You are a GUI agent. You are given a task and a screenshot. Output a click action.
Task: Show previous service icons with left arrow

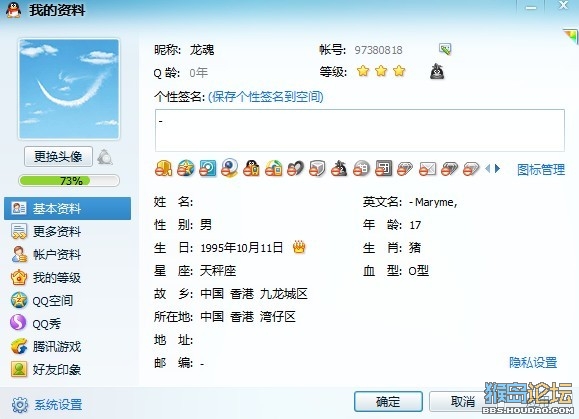(x=488, y=169)
